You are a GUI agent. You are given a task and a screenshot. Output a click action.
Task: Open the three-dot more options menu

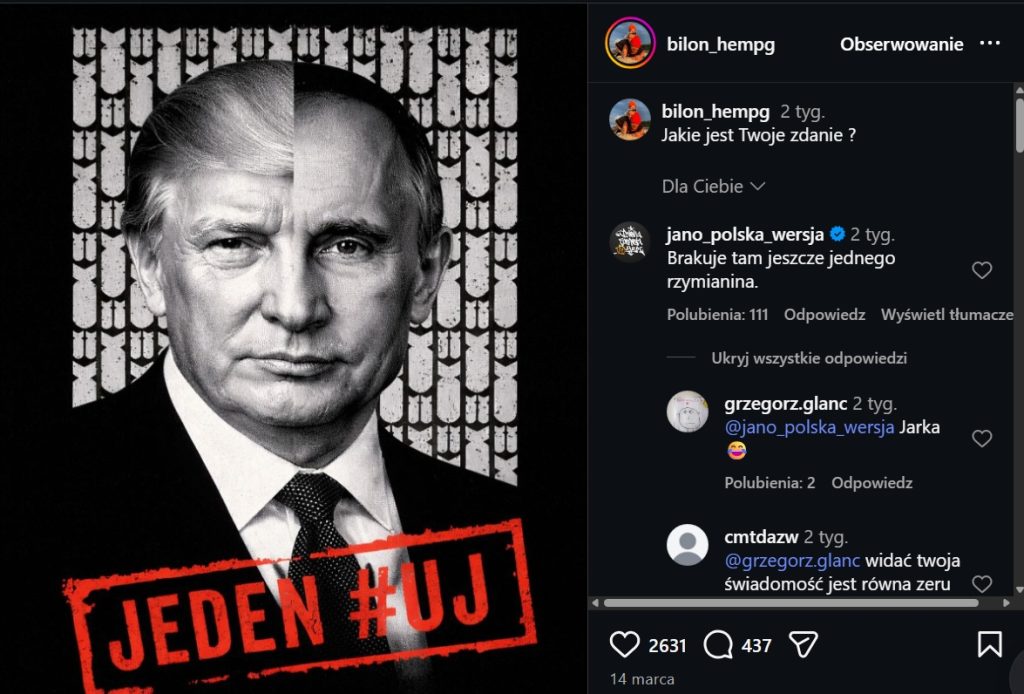[990, 44]
